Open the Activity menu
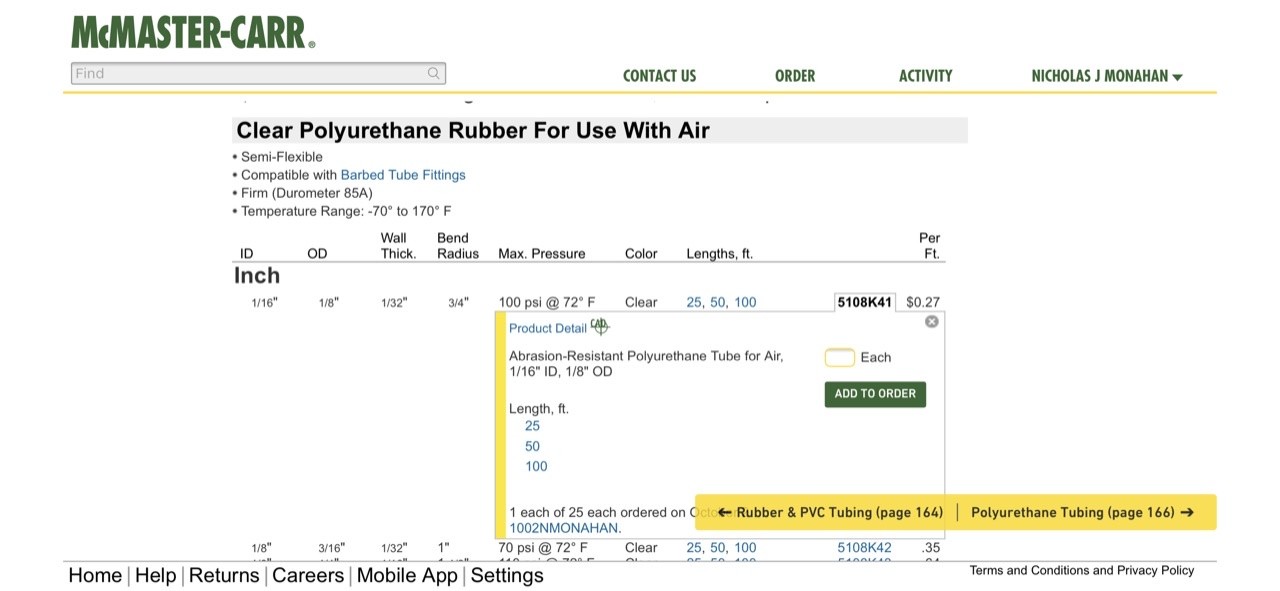 coord(925,76)
